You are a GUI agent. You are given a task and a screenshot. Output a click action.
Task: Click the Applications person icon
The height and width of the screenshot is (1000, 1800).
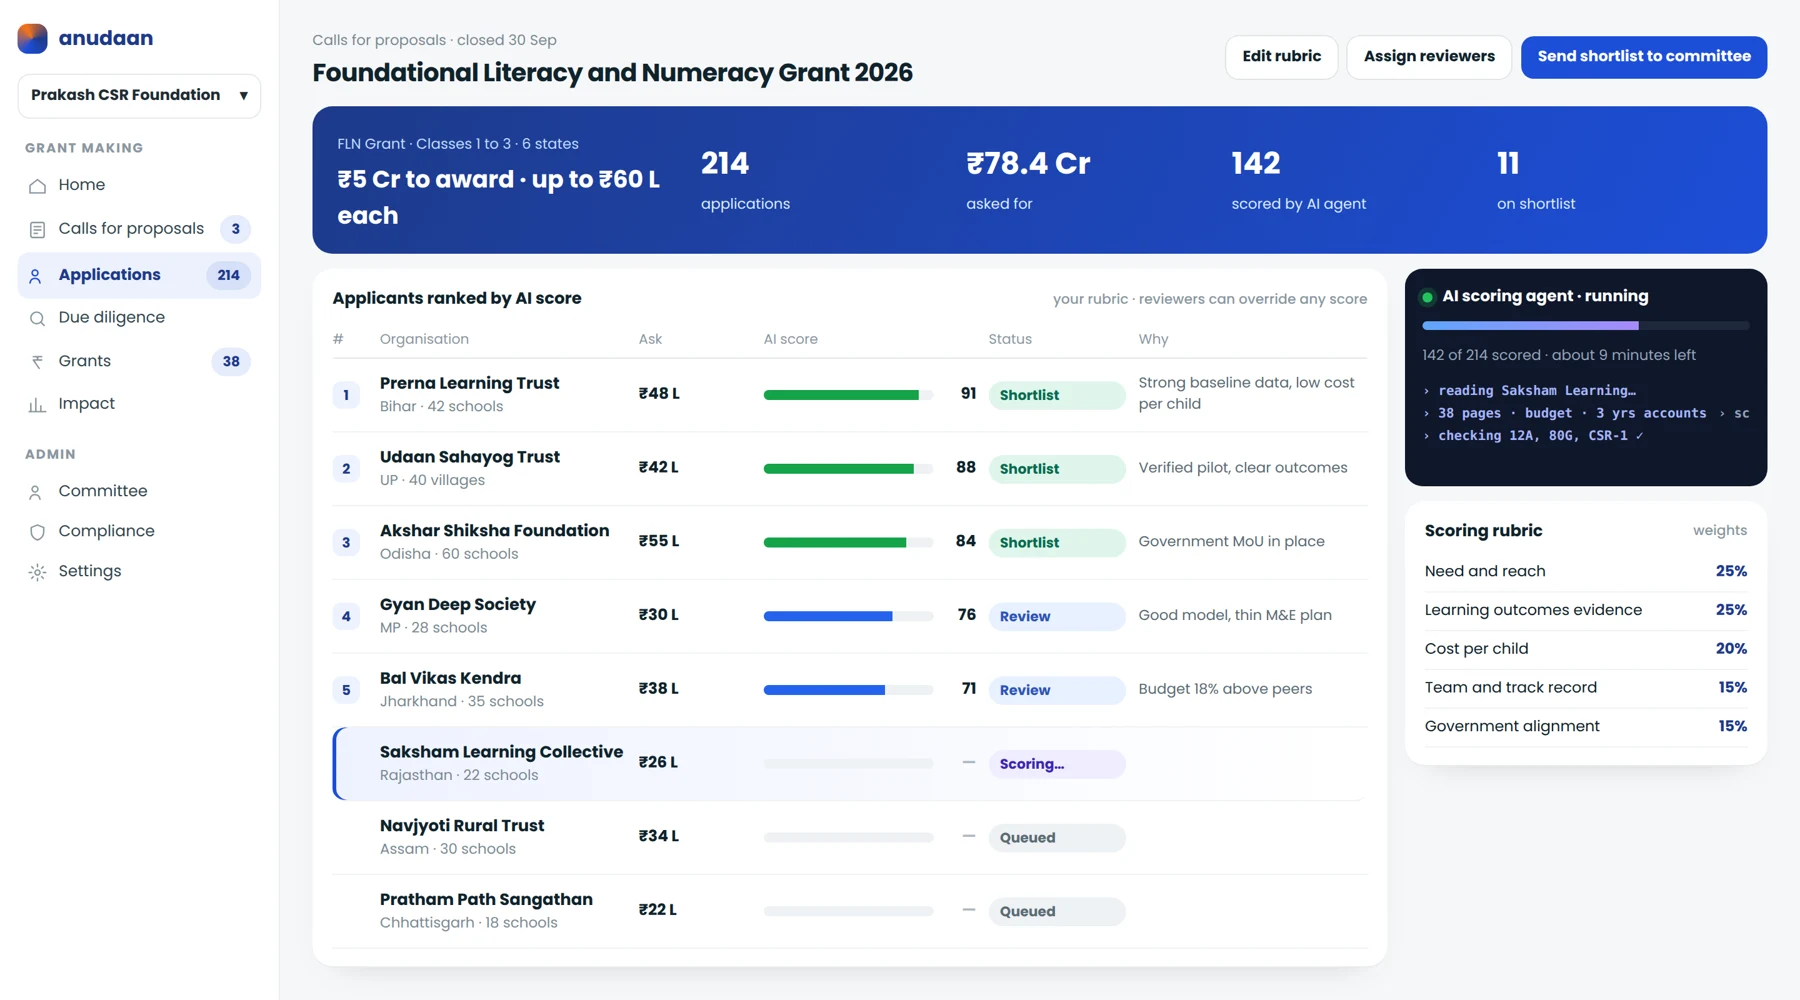point(36,276)
